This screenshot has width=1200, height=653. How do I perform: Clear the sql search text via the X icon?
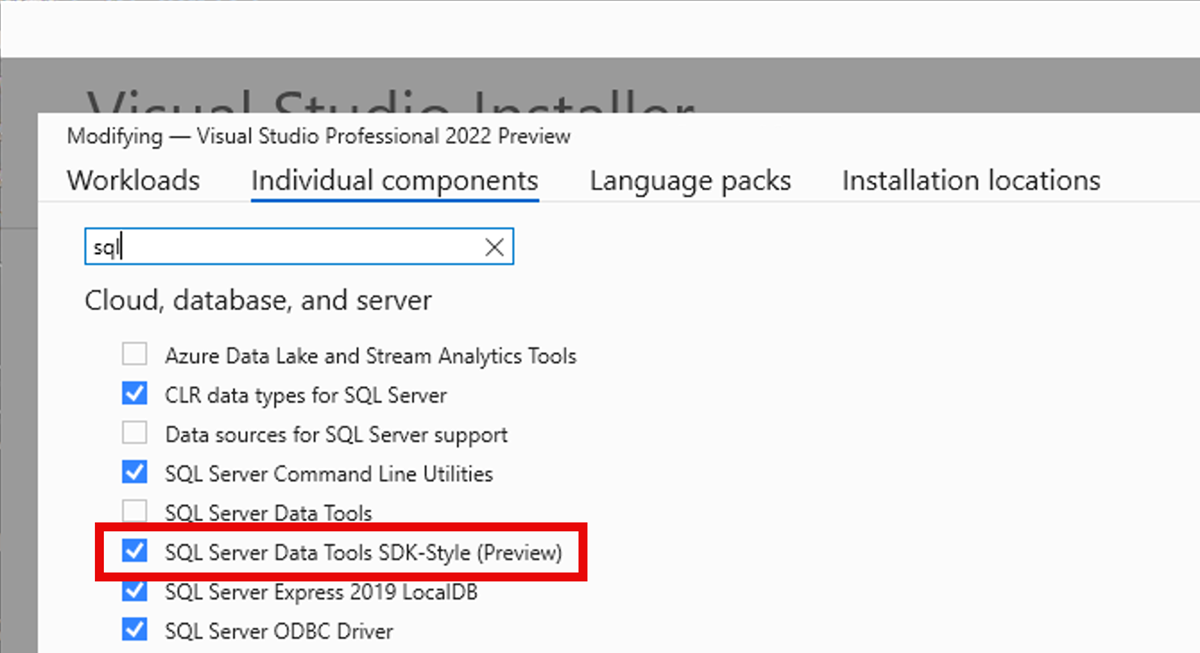click(x=494, y=246)
